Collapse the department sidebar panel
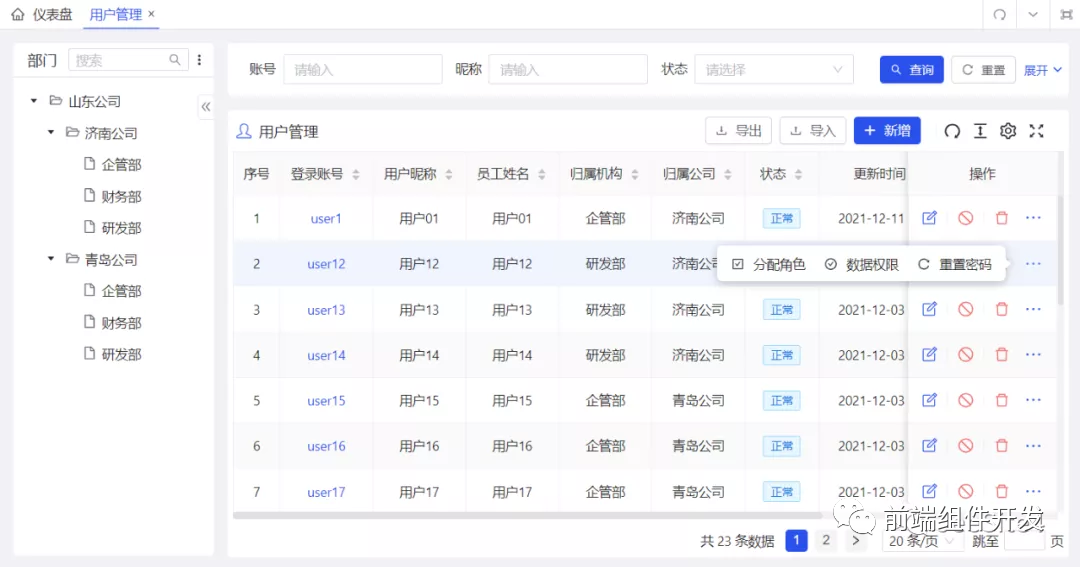The width and height of the screenshot is (1080, 567). (x=205, y=107)
